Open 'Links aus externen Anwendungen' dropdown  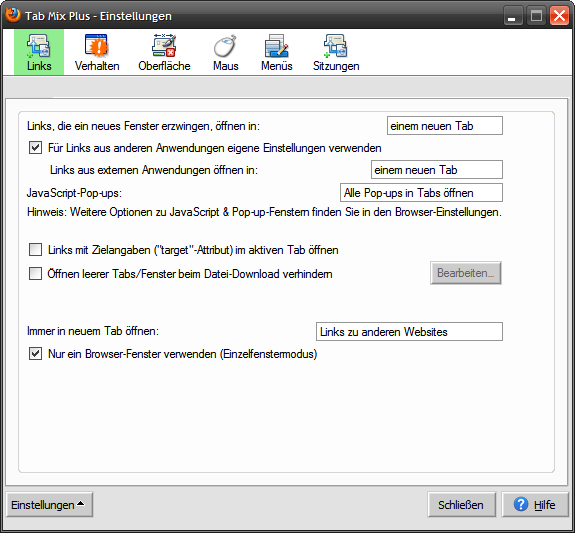[437, 169]
